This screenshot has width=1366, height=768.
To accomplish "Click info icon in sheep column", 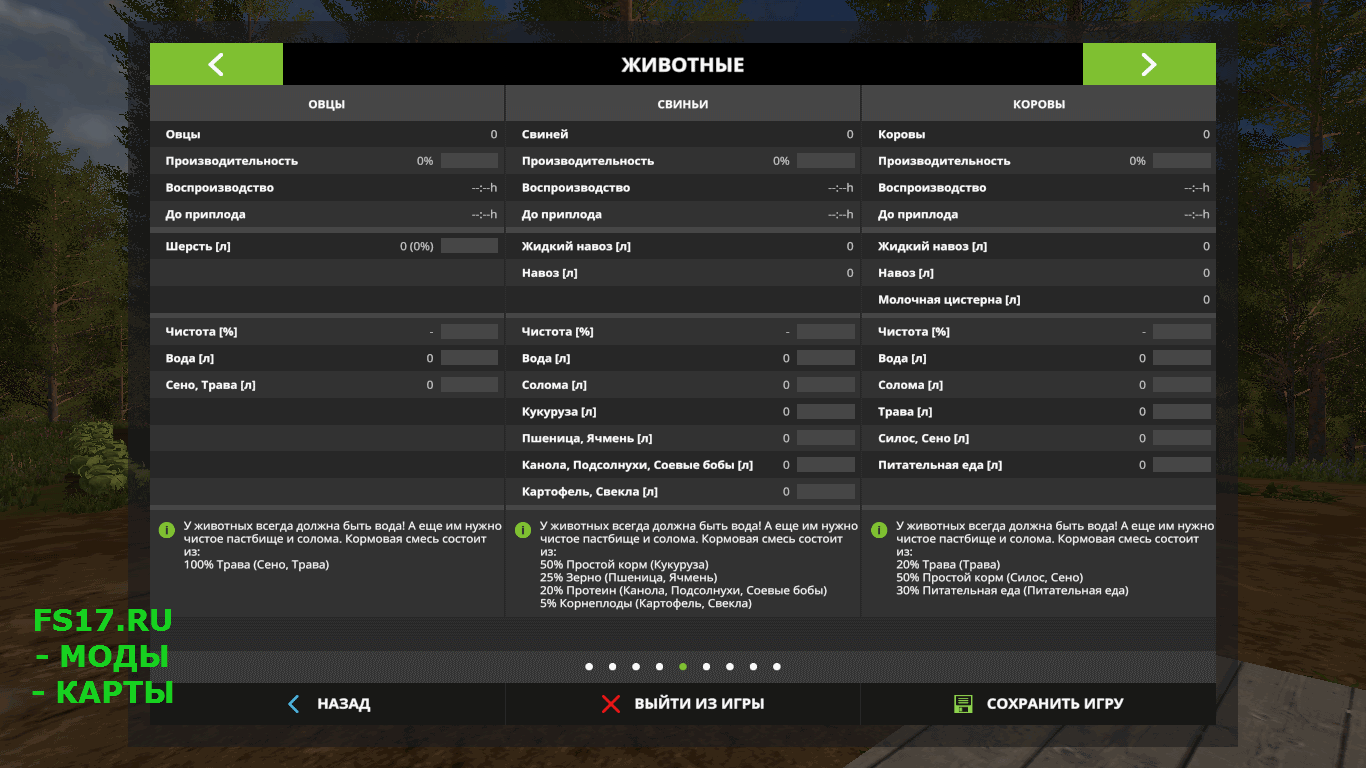I will coord(166,529).
